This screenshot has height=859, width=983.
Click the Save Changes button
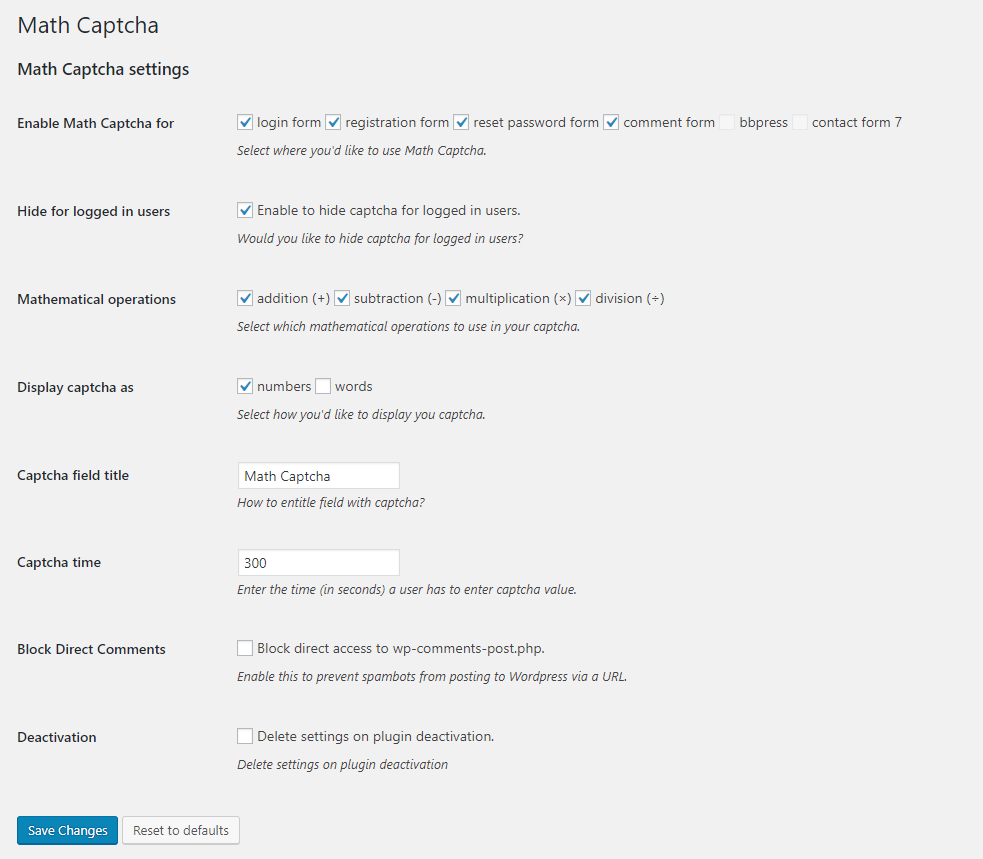tap(67, 830)
